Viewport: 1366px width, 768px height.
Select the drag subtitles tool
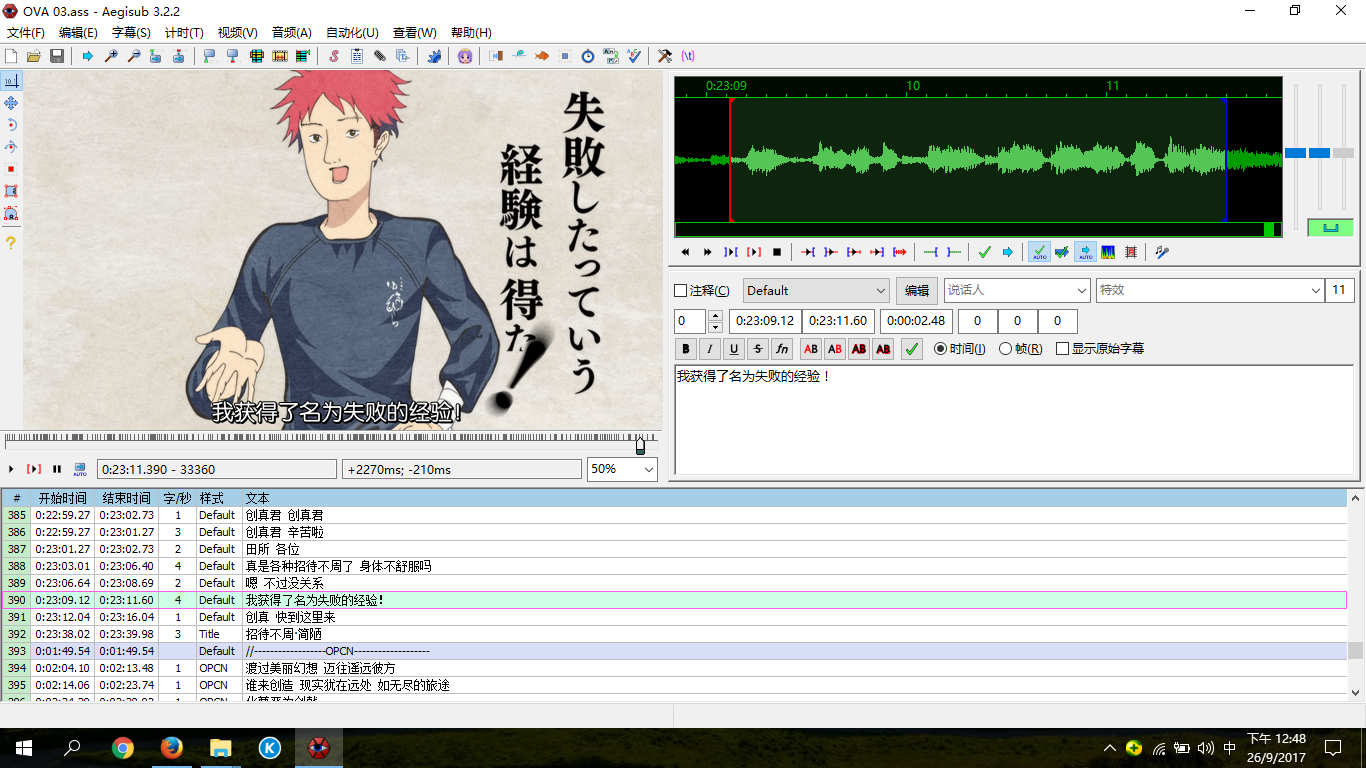(x=11, y=103)
